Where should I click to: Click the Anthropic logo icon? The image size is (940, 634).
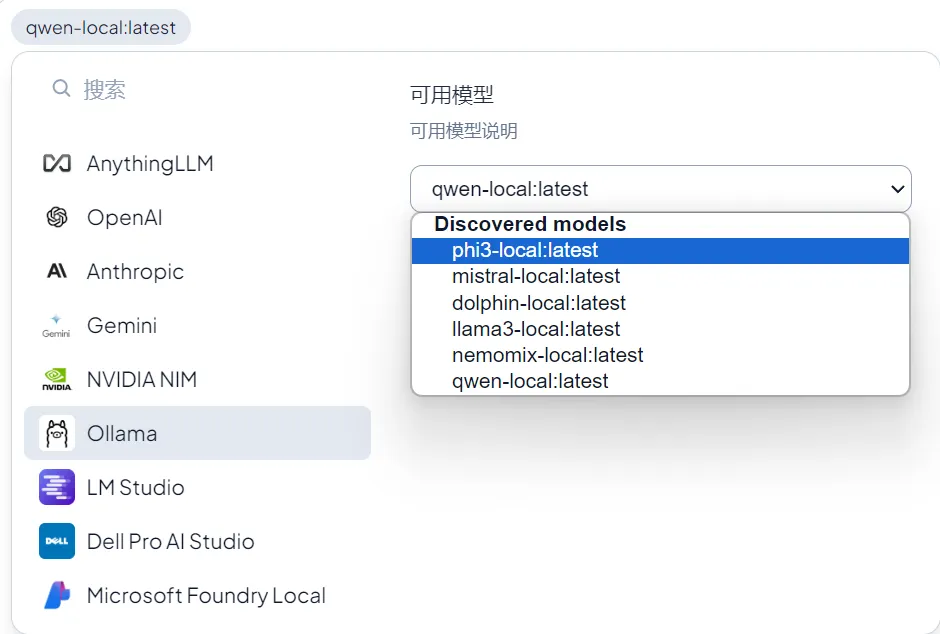[x=57, y=271]
